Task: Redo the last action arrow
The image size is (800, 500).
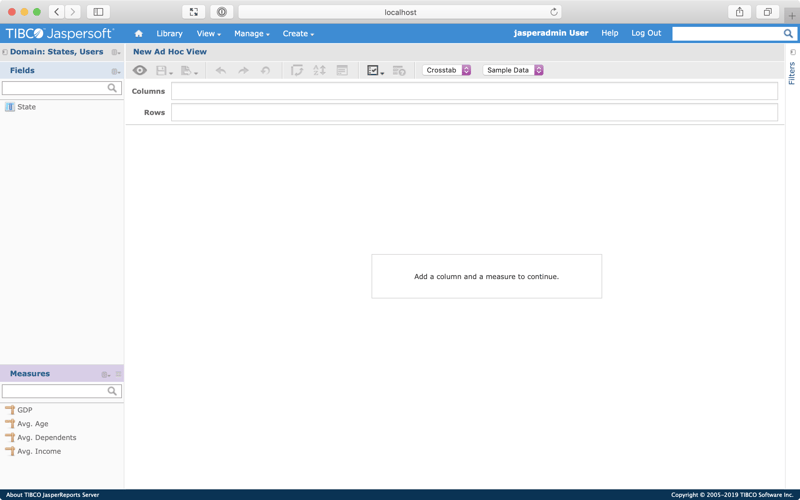Action: pos(243,70)
